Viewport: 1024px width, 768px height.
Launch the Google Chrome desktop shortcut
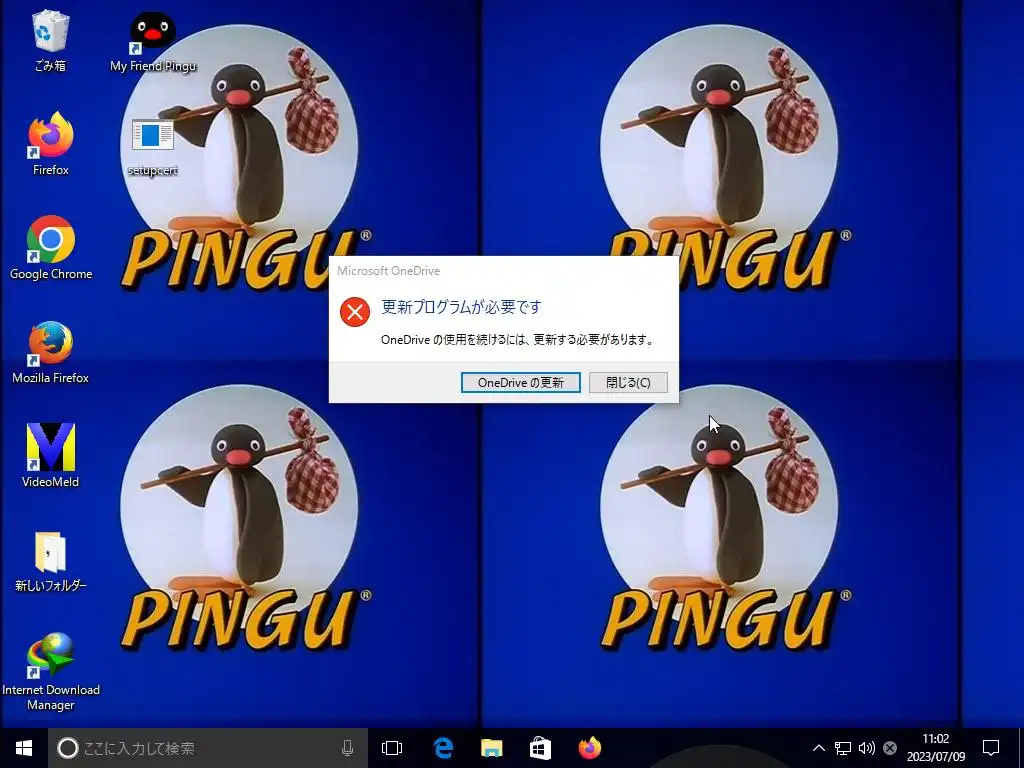coord(51,248)
